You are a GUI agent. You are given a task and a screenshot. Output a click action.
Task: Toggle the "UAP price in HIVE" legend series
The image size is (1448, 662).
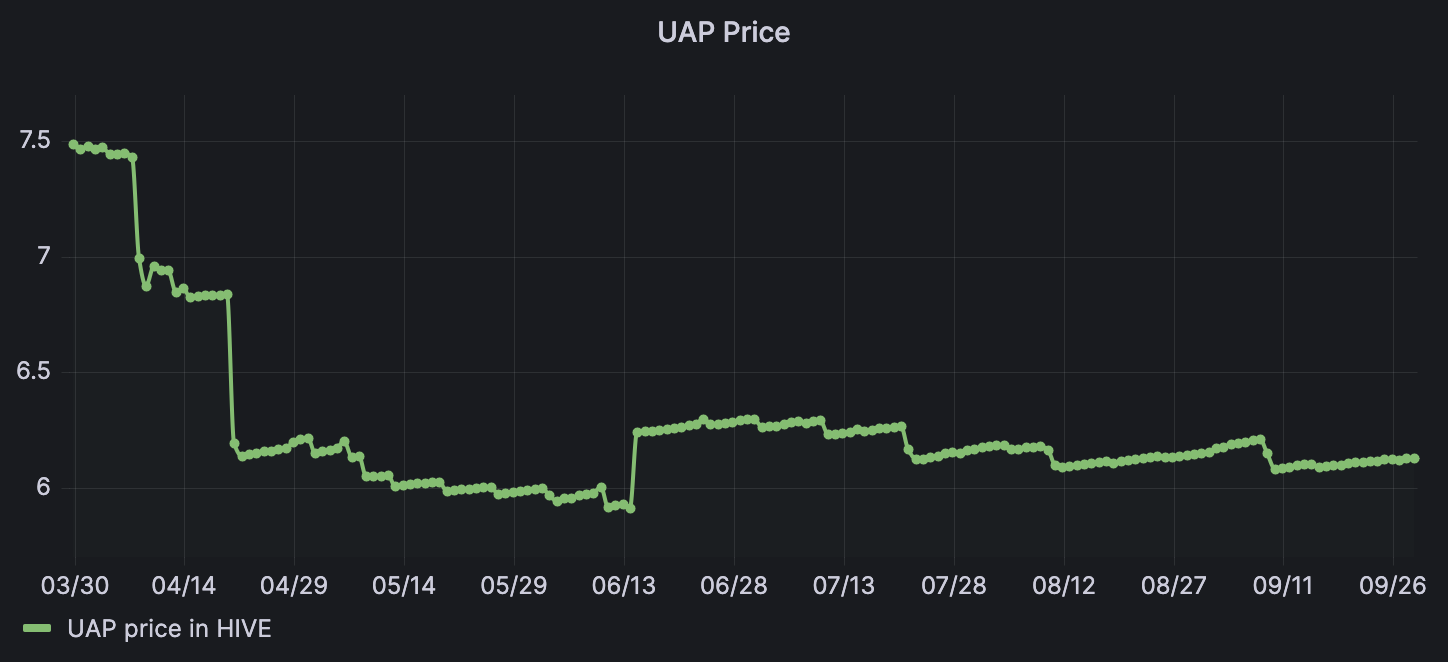169,628
